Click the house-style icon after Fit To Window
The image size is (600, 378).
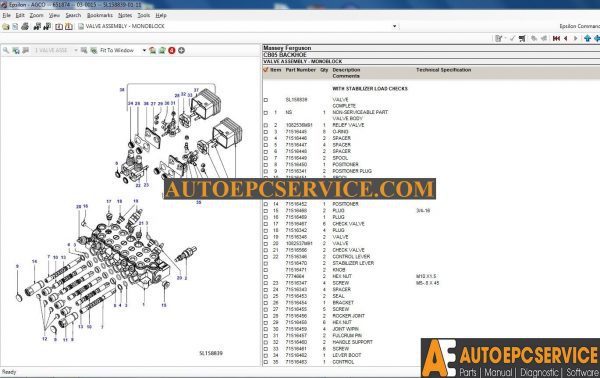pos(152,51)
